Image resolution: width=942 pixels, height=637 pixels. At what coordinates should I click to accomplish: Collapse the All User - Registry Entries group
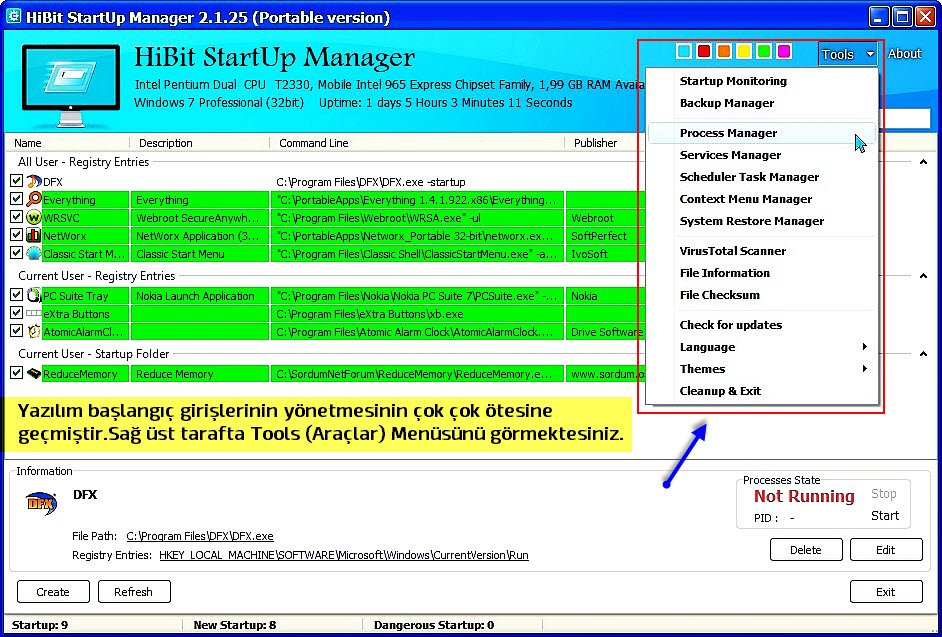tap(923, 162)
